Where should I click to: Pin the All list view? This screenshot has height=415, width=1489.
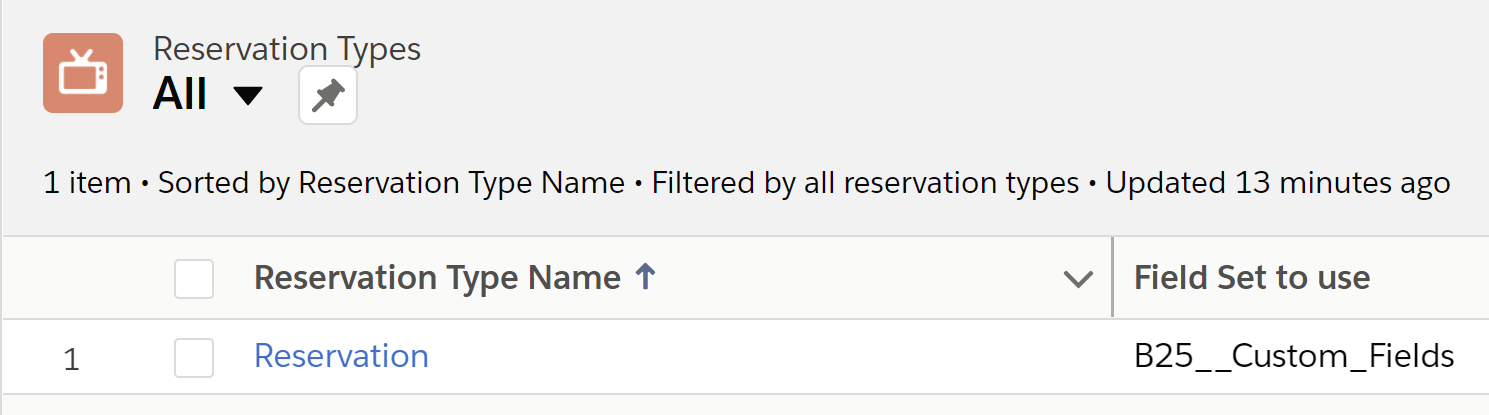pos(328,97)
